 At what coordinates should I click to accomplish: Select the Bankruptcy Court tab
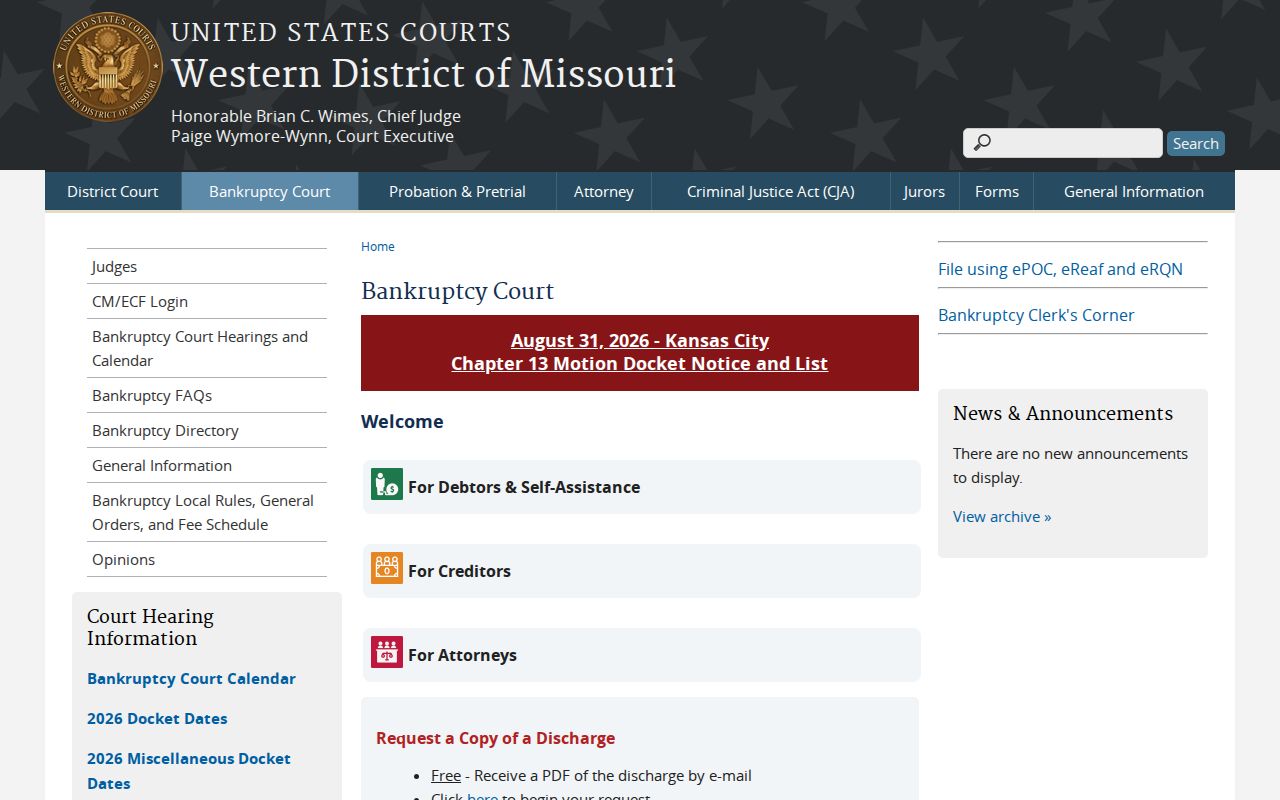coord(270,191)
